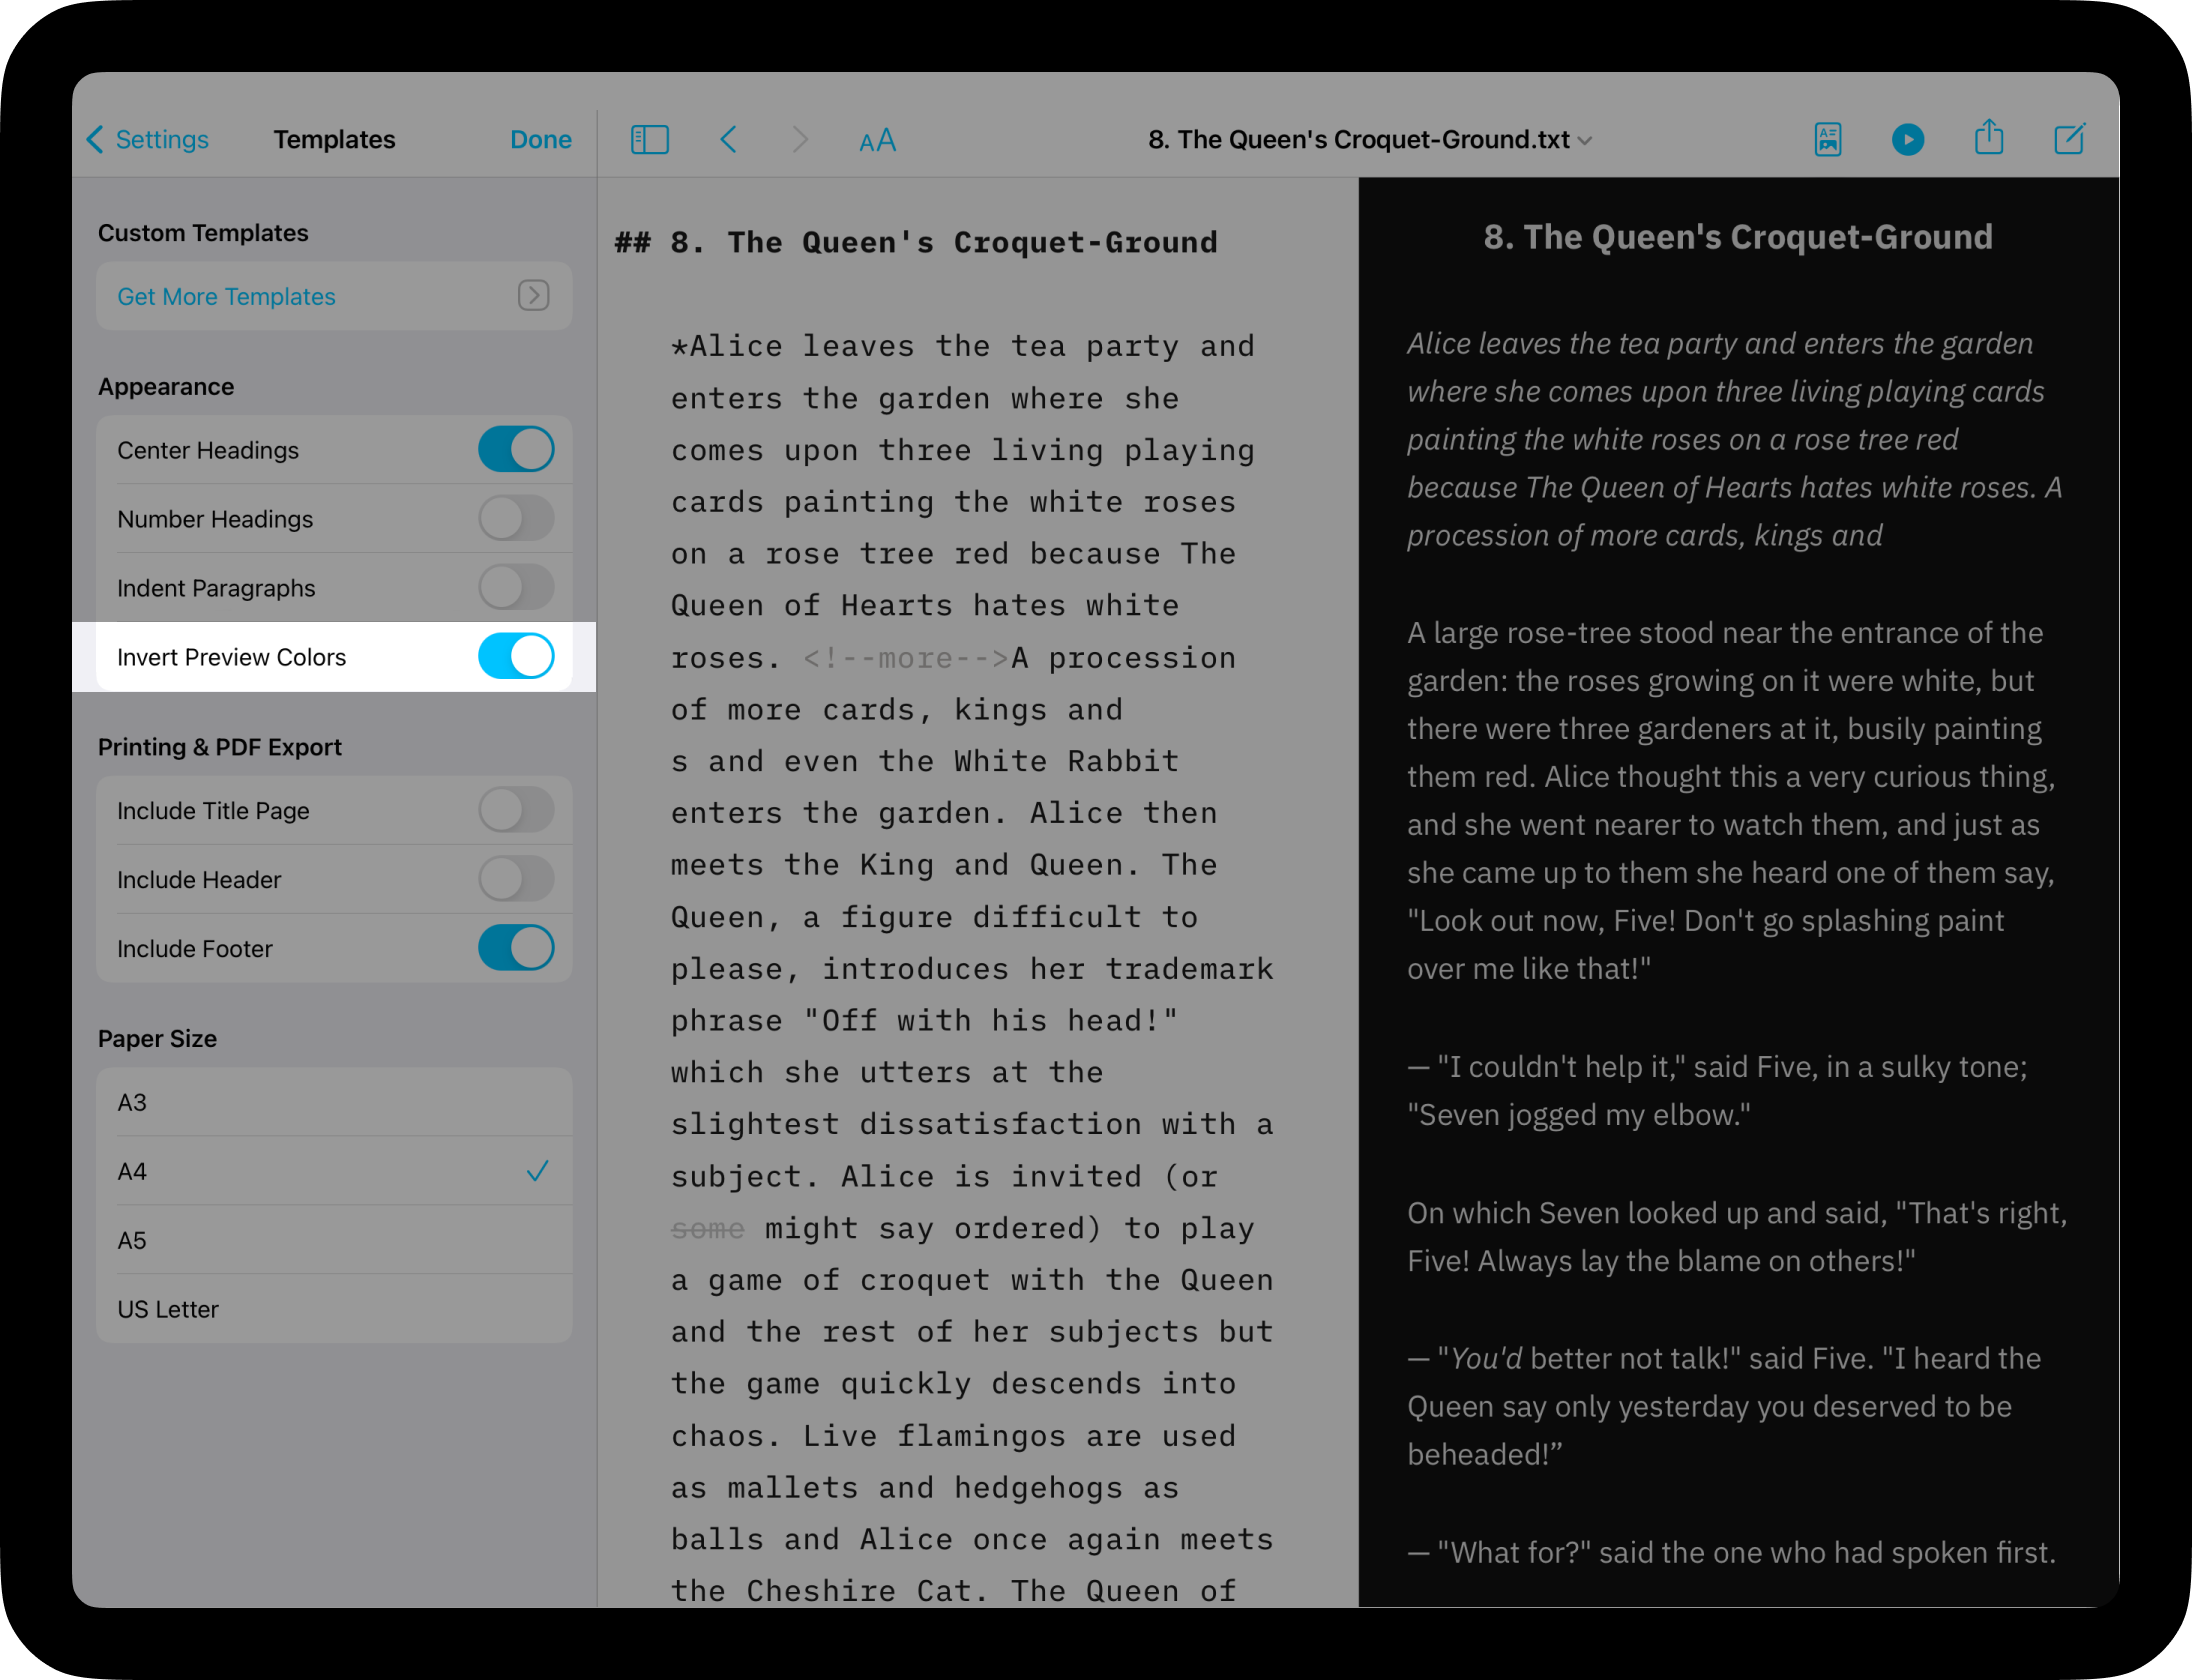Click the preview heading "8. The Queen's Croquet-Ground"
Image resolution: width=2192 pixels, height=1680 pixels.
1738,237
